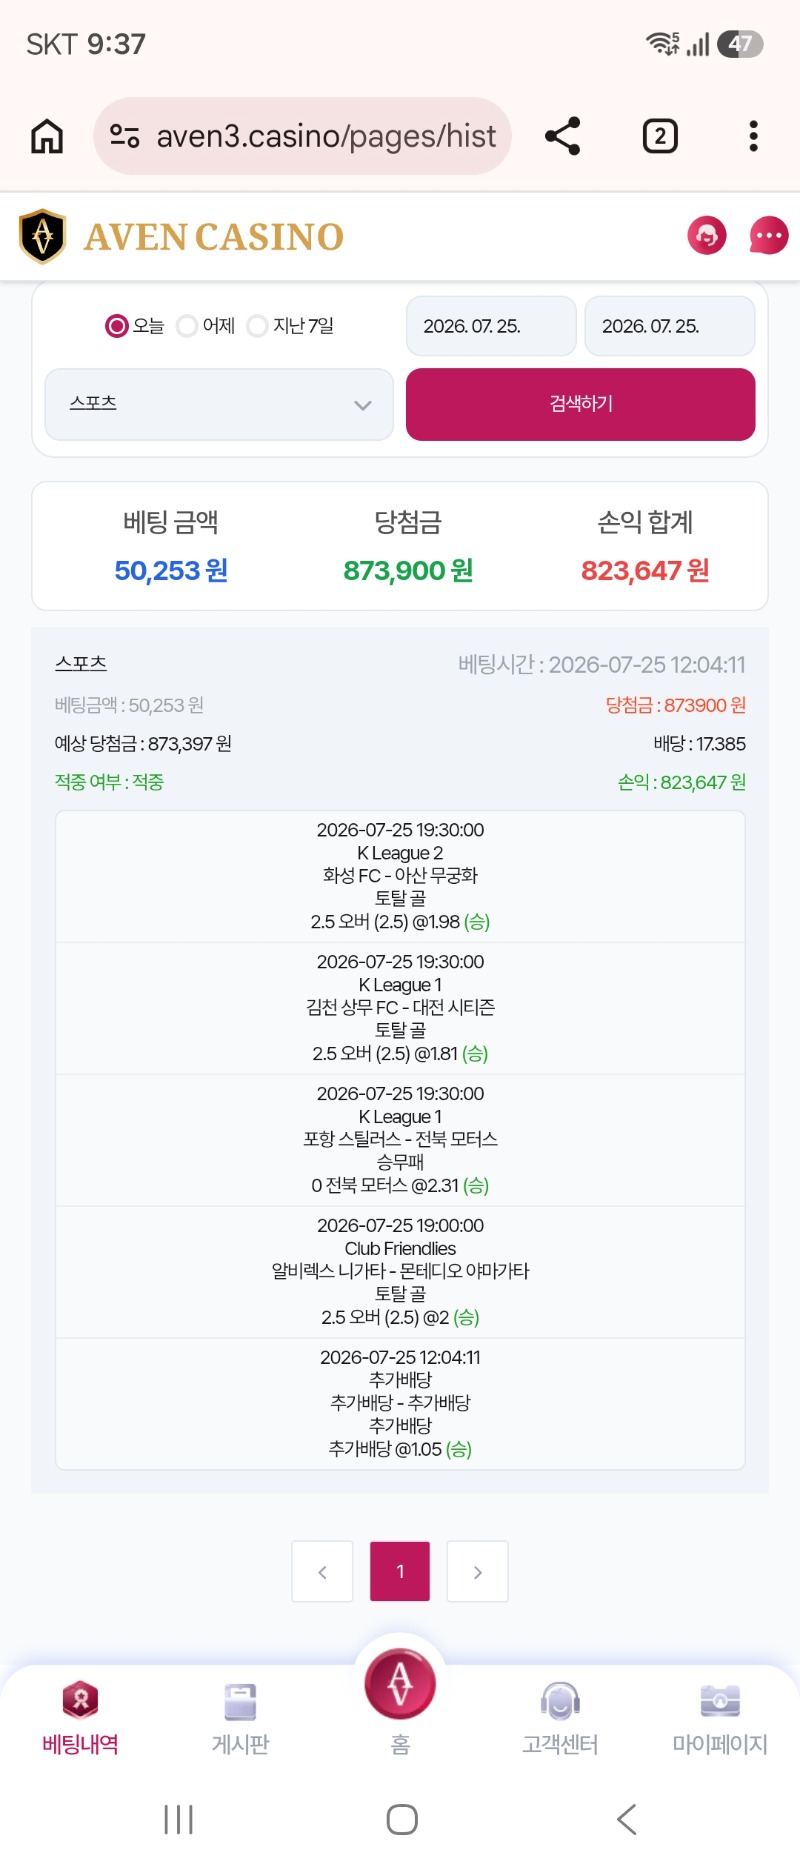Open the tab switcher showing 2 tabs
Image resolution: width=800 pixels, height=1867 pixels.
click(x=660, y=136)
